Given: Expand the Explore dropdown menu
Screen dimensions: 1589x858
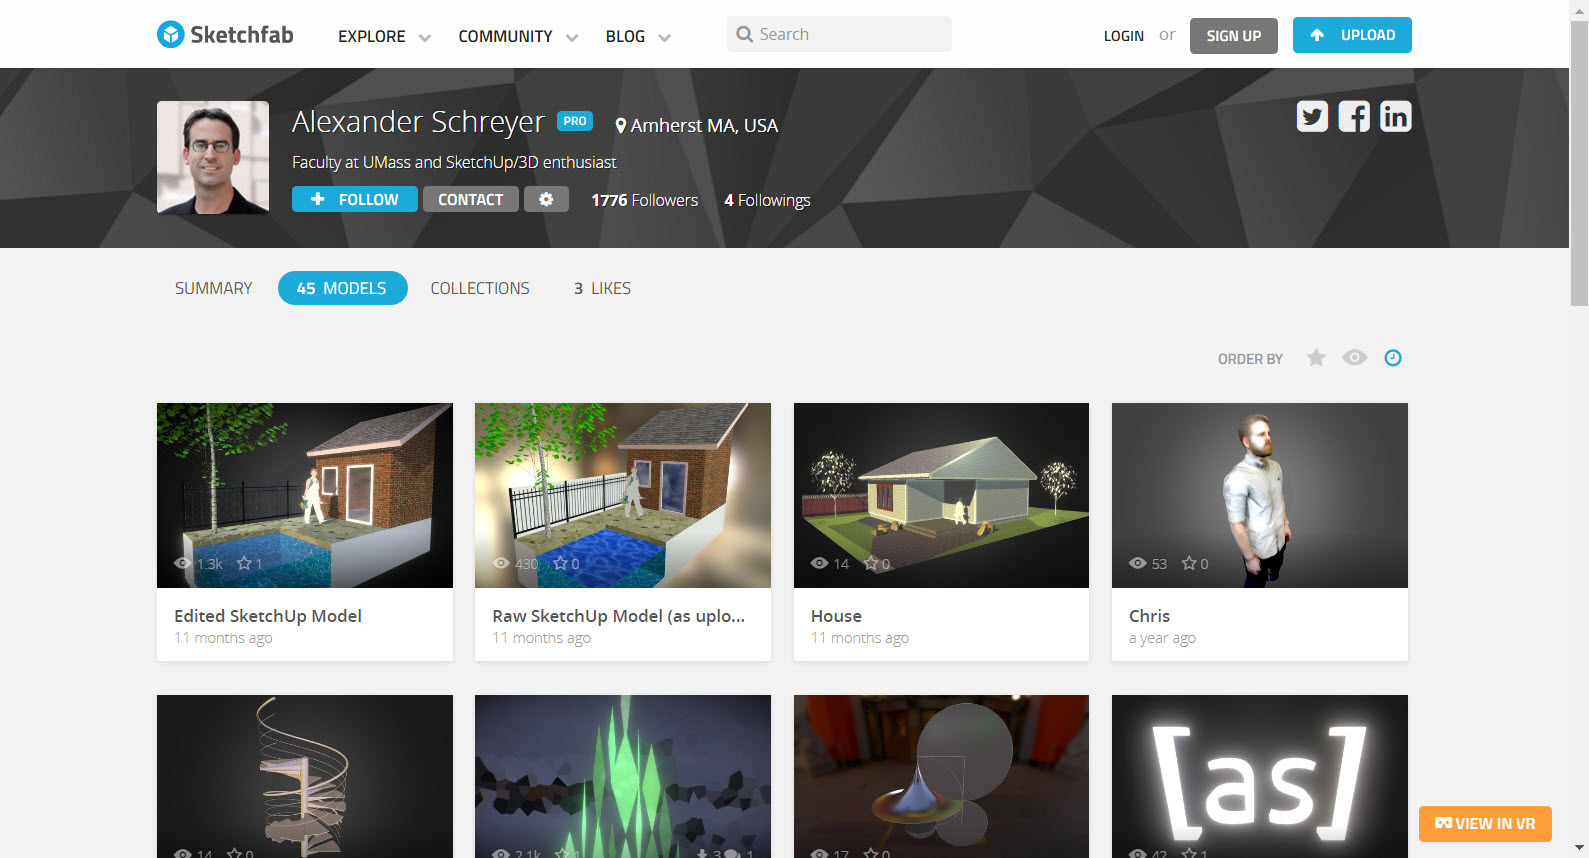Looking at the screenshot, I should coord(384,36).
